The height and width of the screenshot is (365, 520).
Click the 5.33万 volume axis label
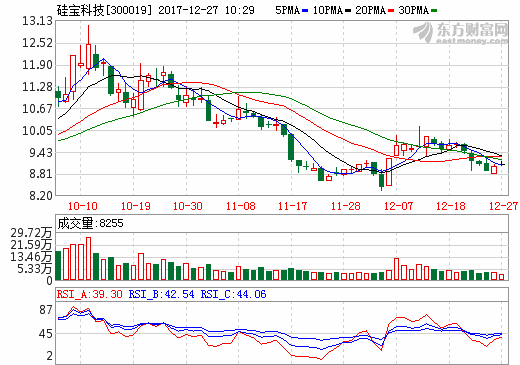[35, 269]
